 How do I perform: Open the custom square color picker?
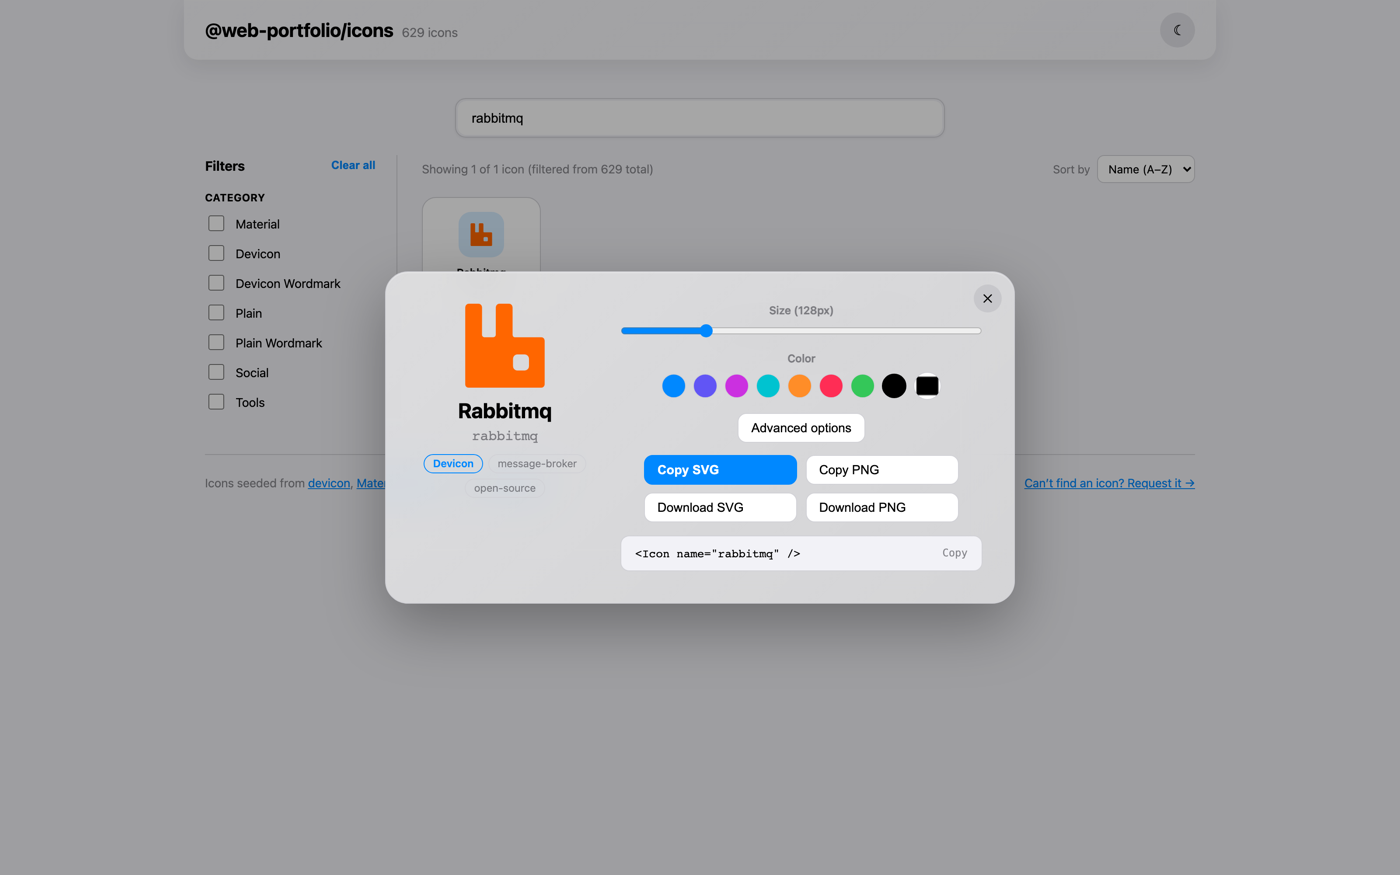click(927, 386)
